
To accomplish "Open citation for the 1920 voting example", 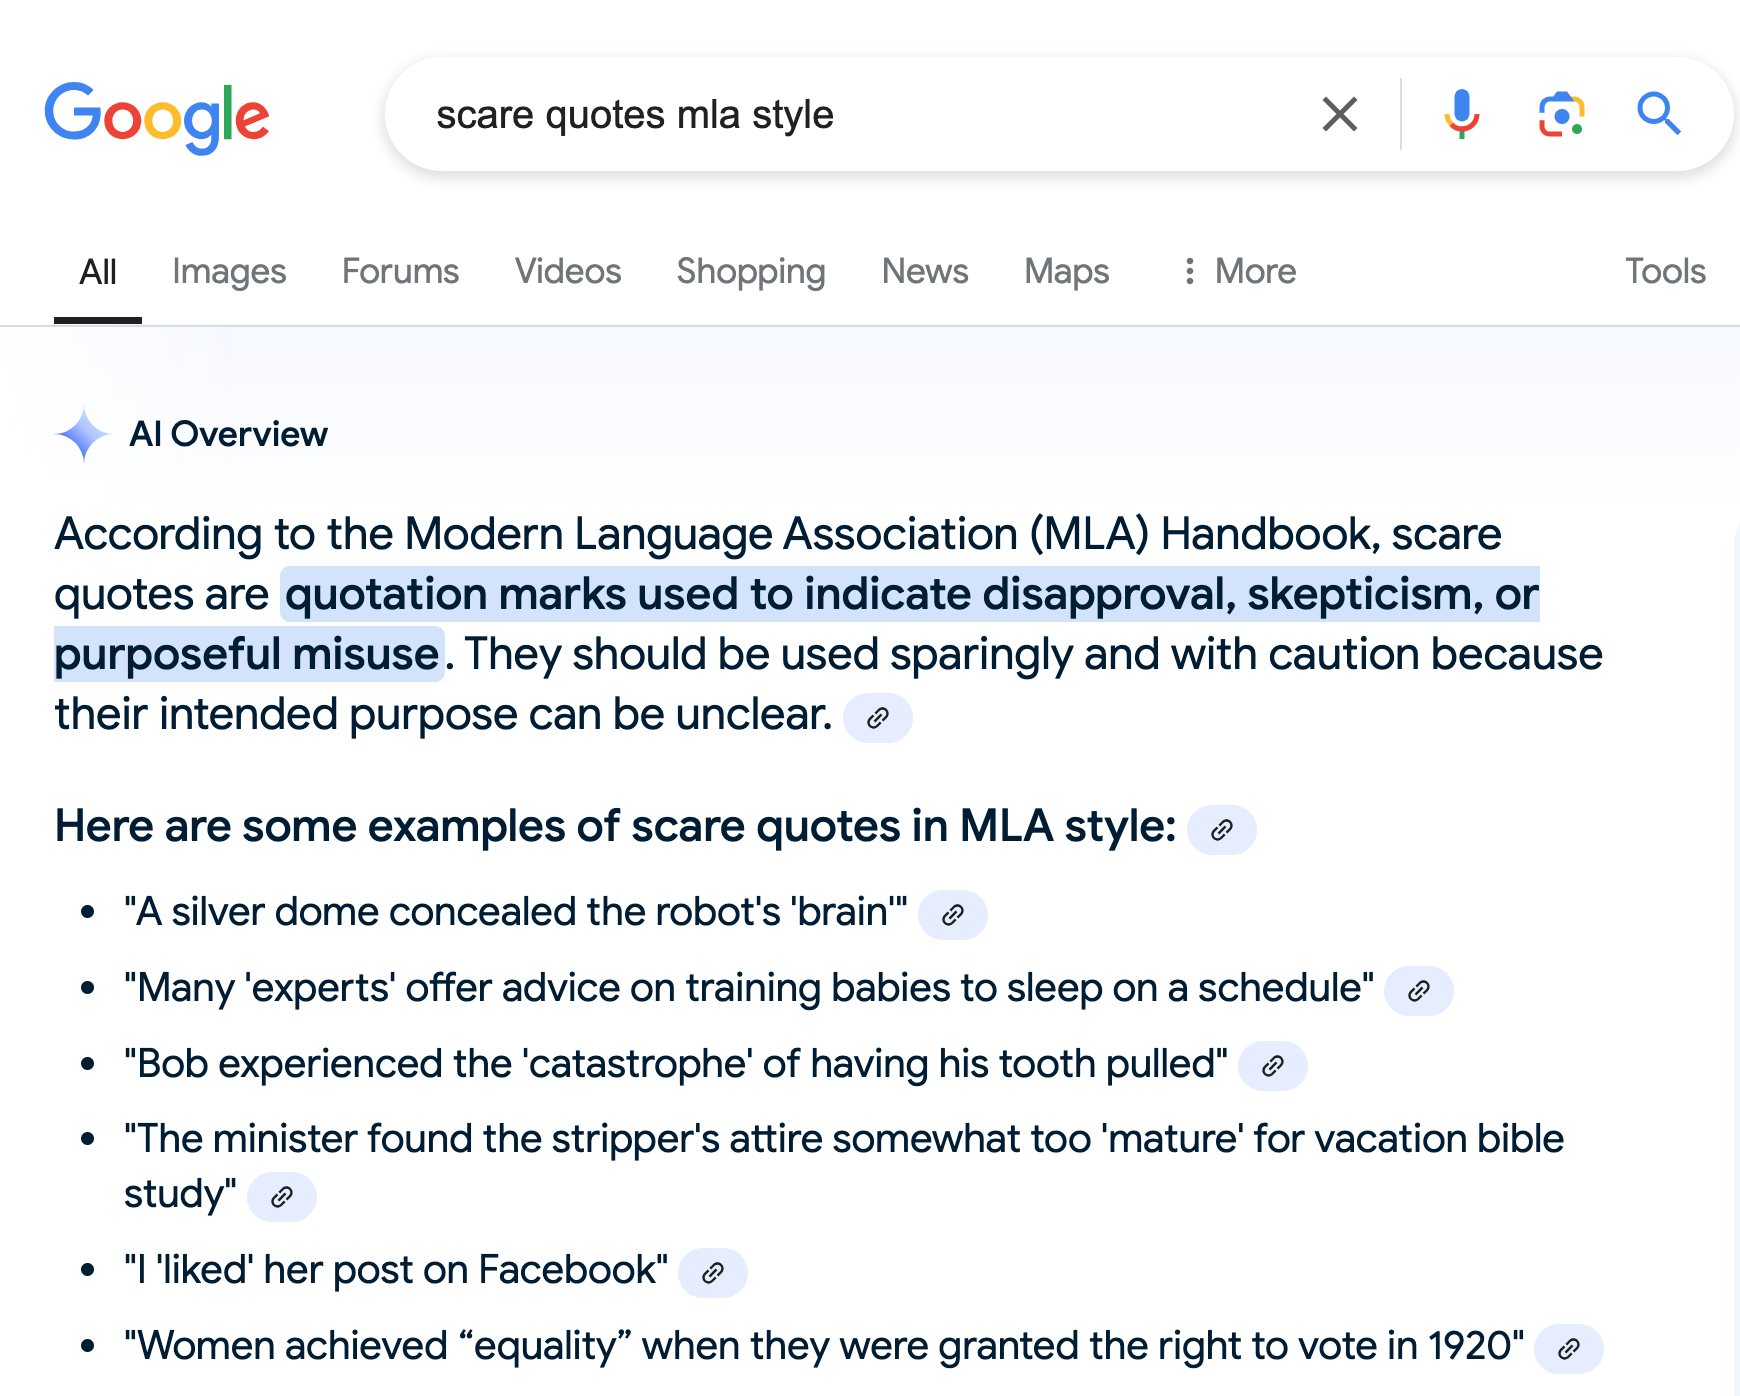I will pyautogui.click(x=1570, y=1348).
